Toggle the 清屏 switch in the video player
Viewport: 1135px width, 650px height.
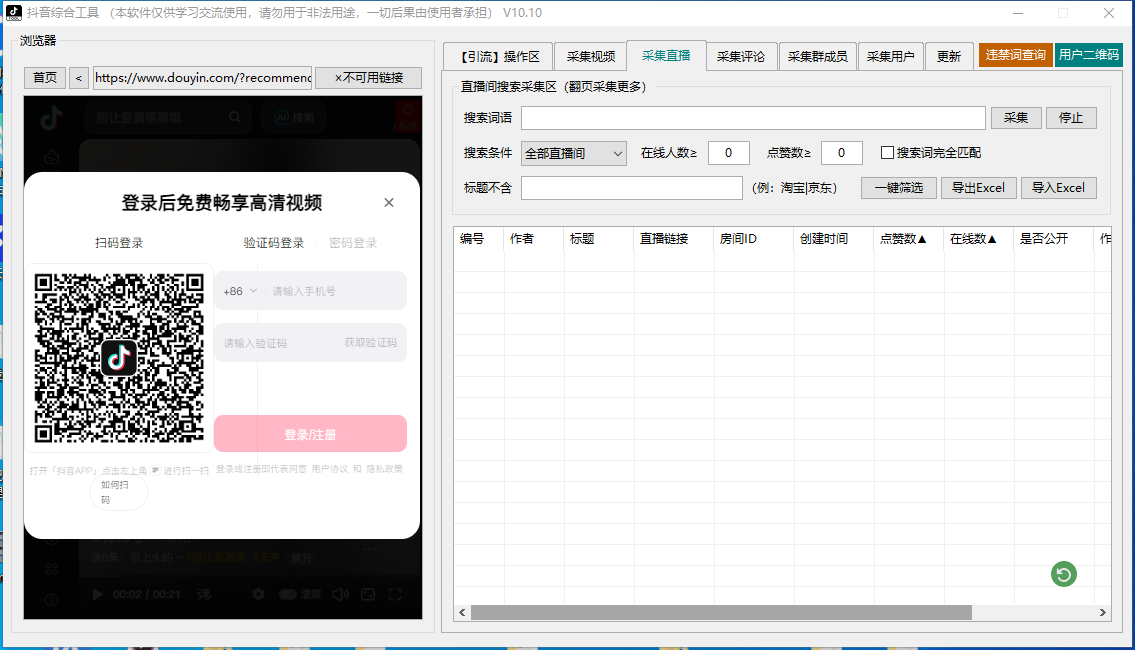(x=288, y=594)
